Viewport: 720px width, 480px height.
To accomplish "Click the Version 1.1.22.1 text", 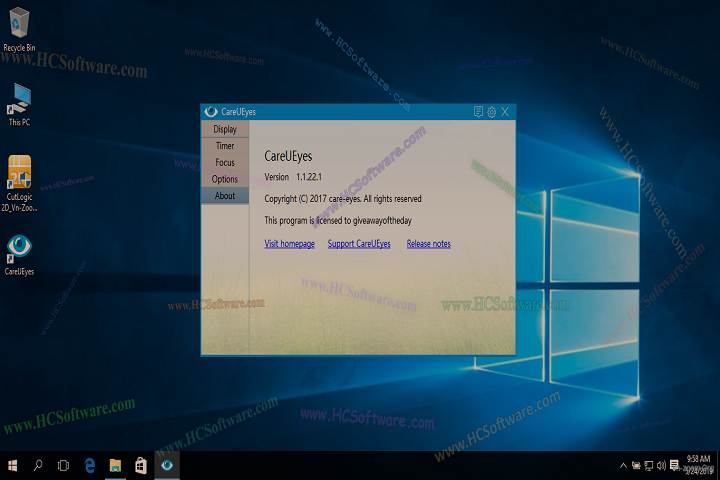I will (293, 177).
